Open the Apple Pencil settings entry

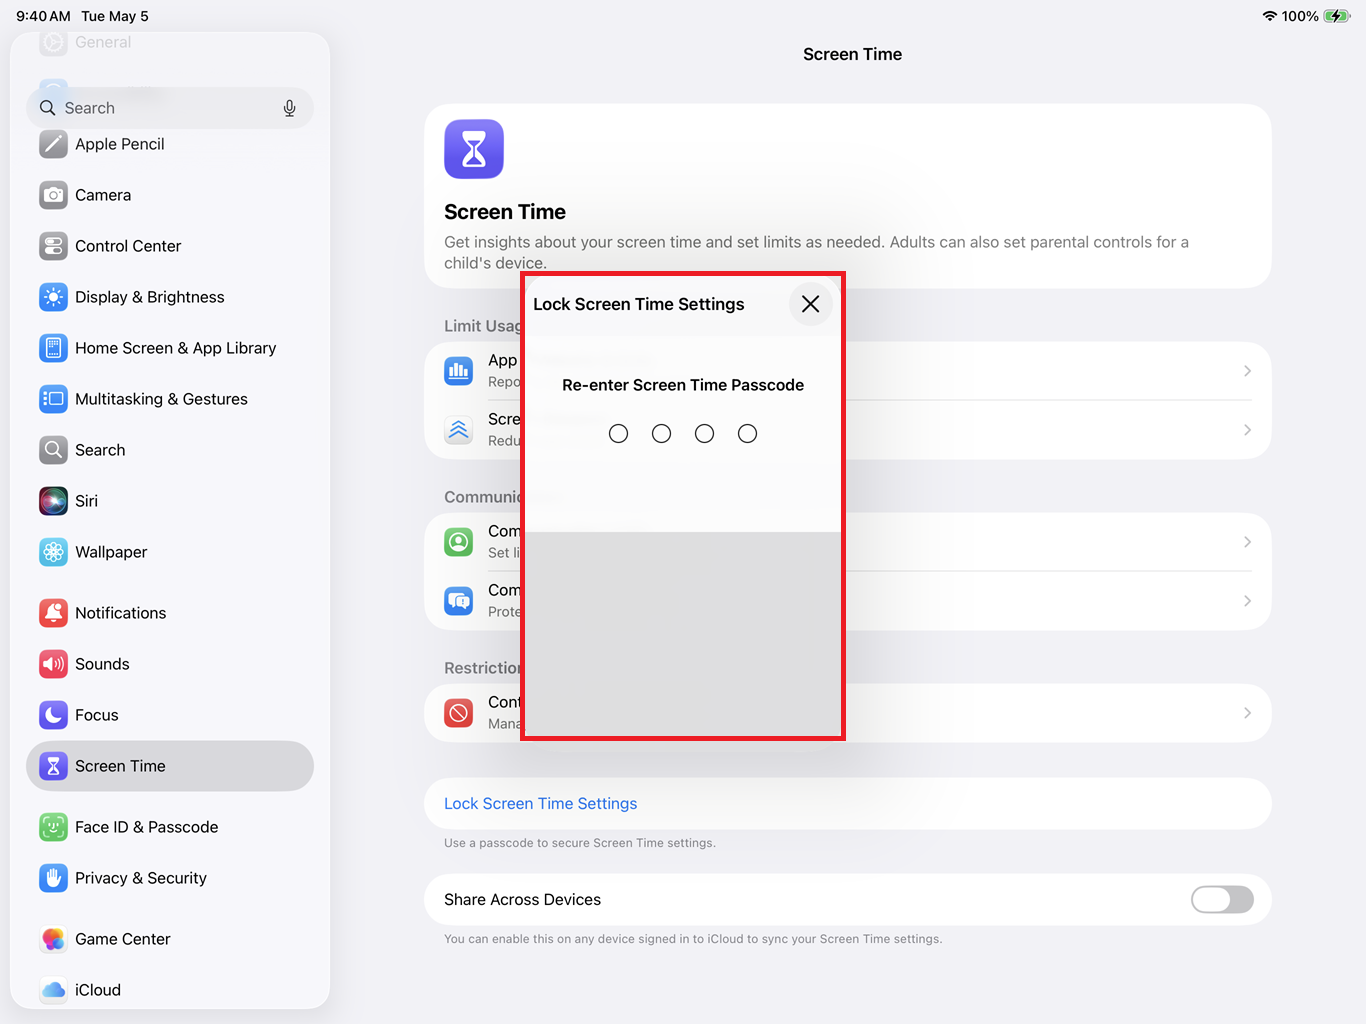[170, 144]
